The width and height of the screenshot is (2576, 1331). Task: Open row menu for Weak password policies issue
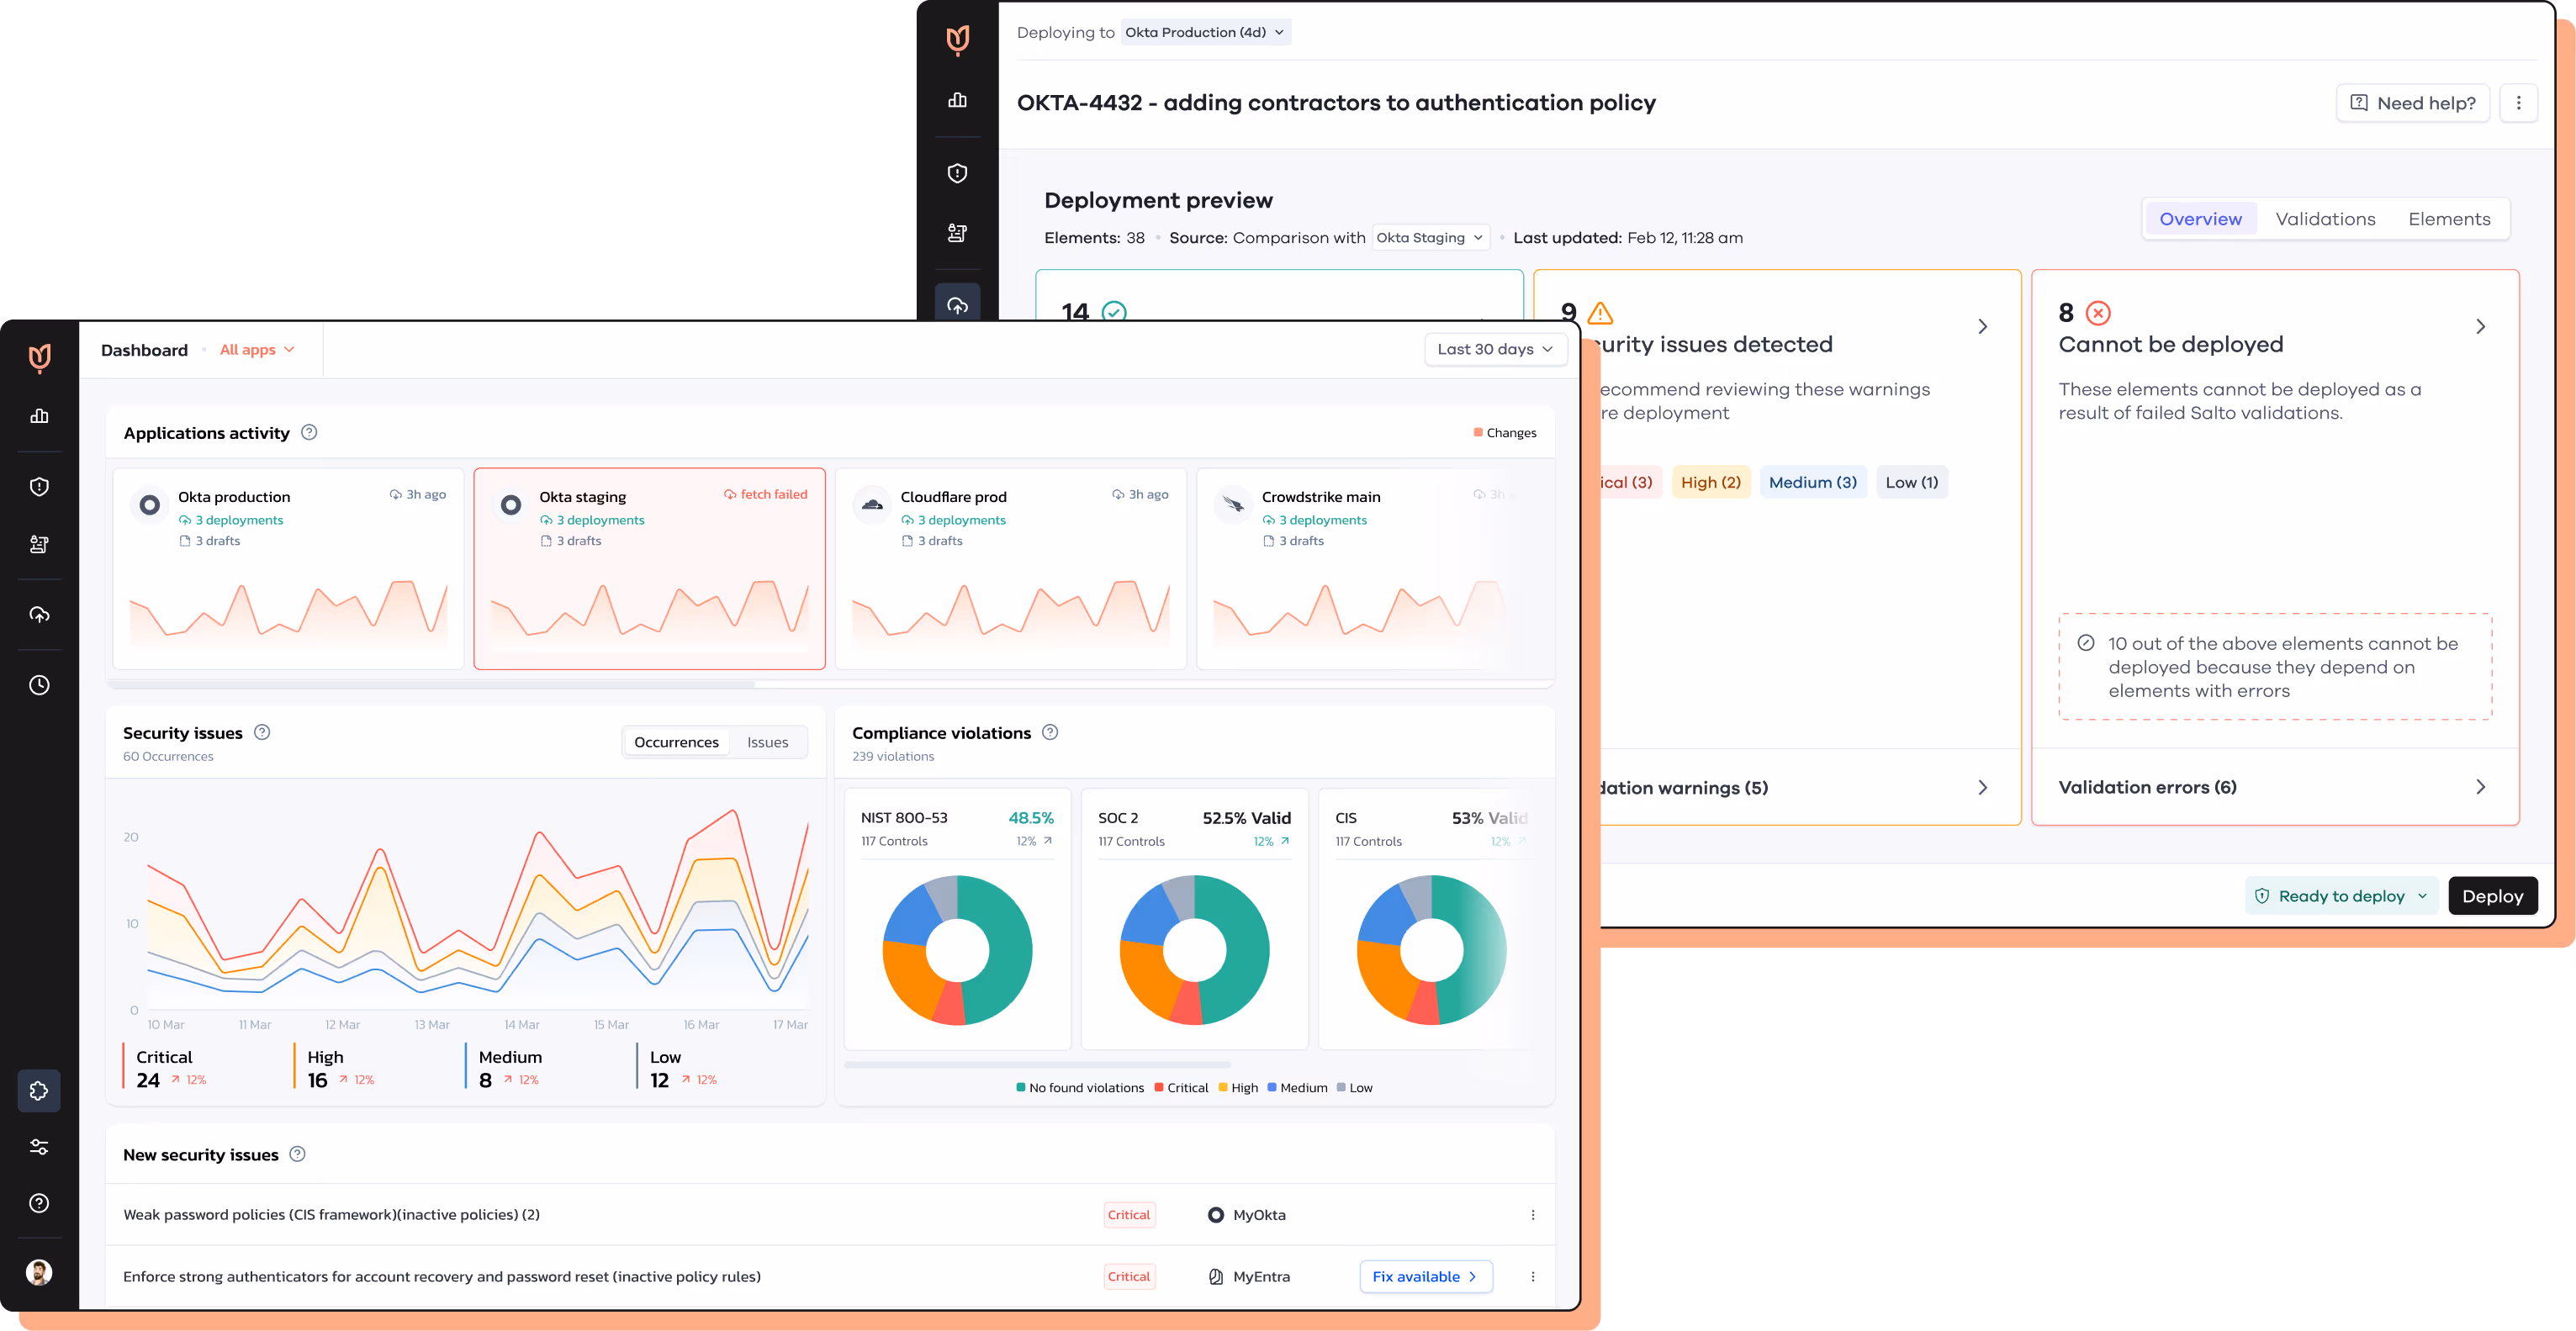coord(1532,1215)
